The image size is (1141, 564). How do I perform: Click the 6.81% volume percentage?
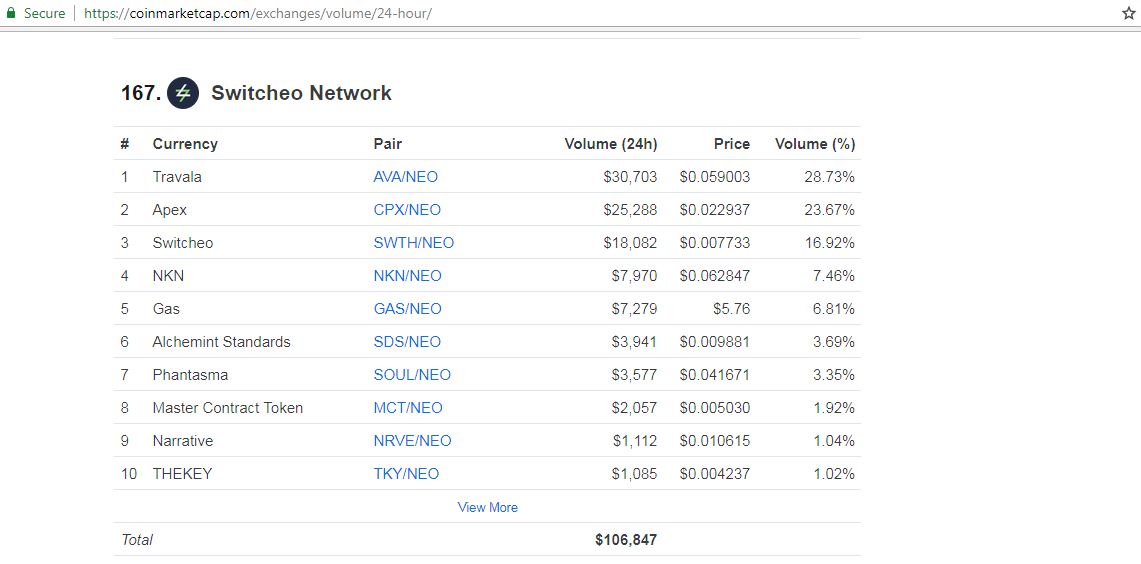tap(834, 309)
